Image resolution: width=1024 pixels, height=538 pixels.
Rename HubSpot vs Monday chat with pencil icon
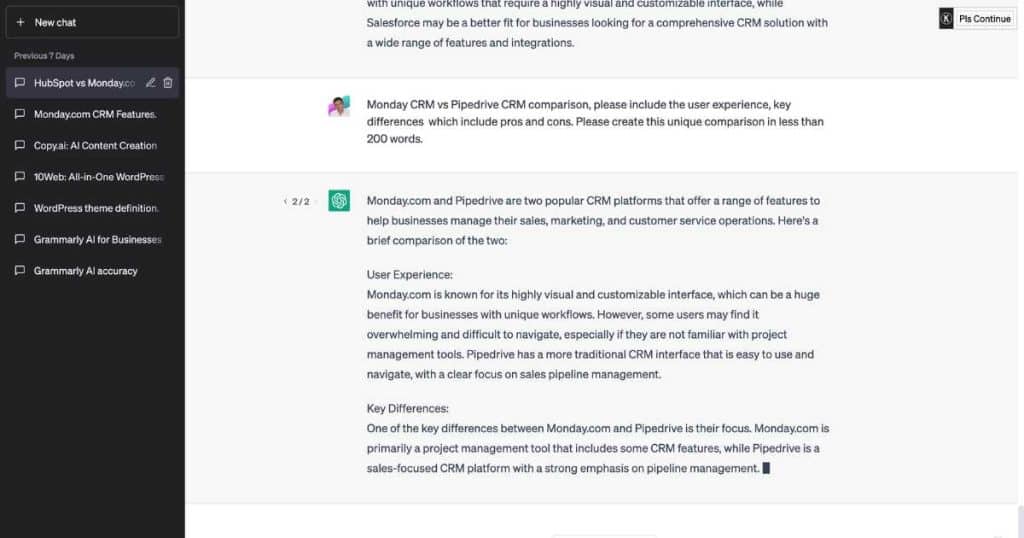[x=150, y=83]
